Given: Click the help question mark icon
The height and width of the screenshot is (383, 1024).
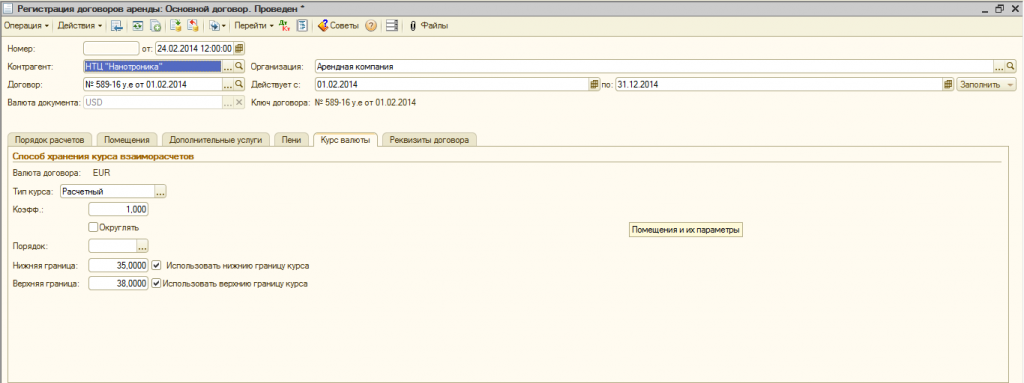Looking at the screenshot, I should (x=370, y=25).
